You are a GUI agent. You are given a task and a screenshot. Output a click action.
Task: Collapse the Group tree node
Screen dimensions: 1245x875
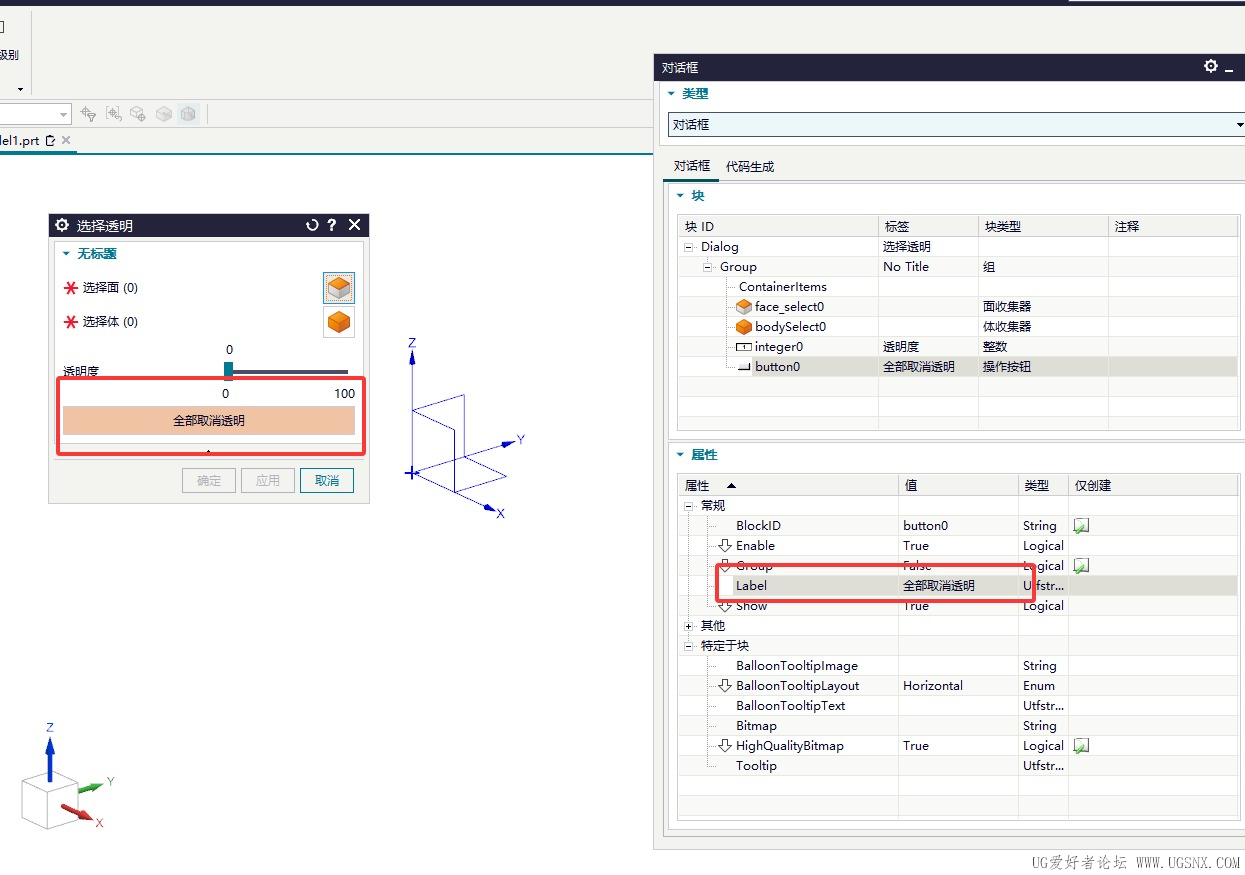[708, 267]
